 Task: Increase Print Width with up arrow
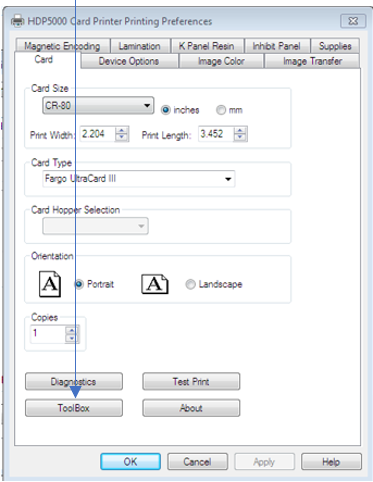tap(122, 131)
